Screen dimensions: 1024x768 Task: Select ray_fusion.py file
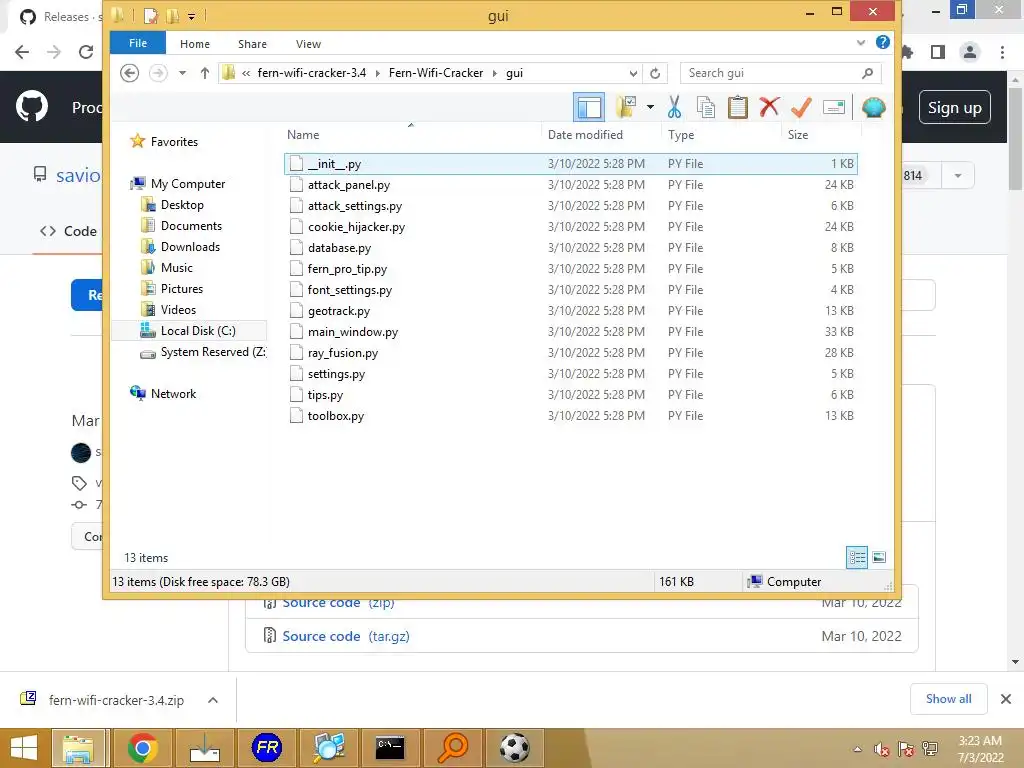pos(571,353)
